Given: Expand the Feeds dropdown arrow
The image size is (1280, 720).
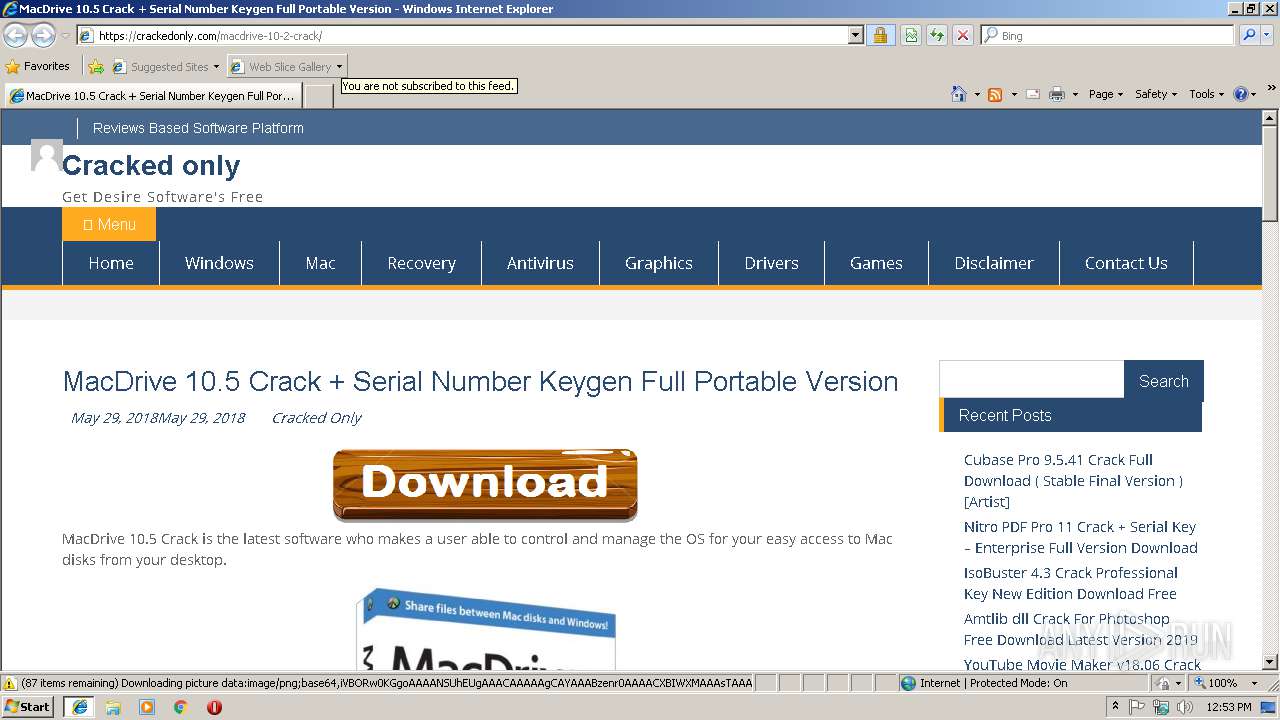Looking at the screenshot, I should 1014,94.
